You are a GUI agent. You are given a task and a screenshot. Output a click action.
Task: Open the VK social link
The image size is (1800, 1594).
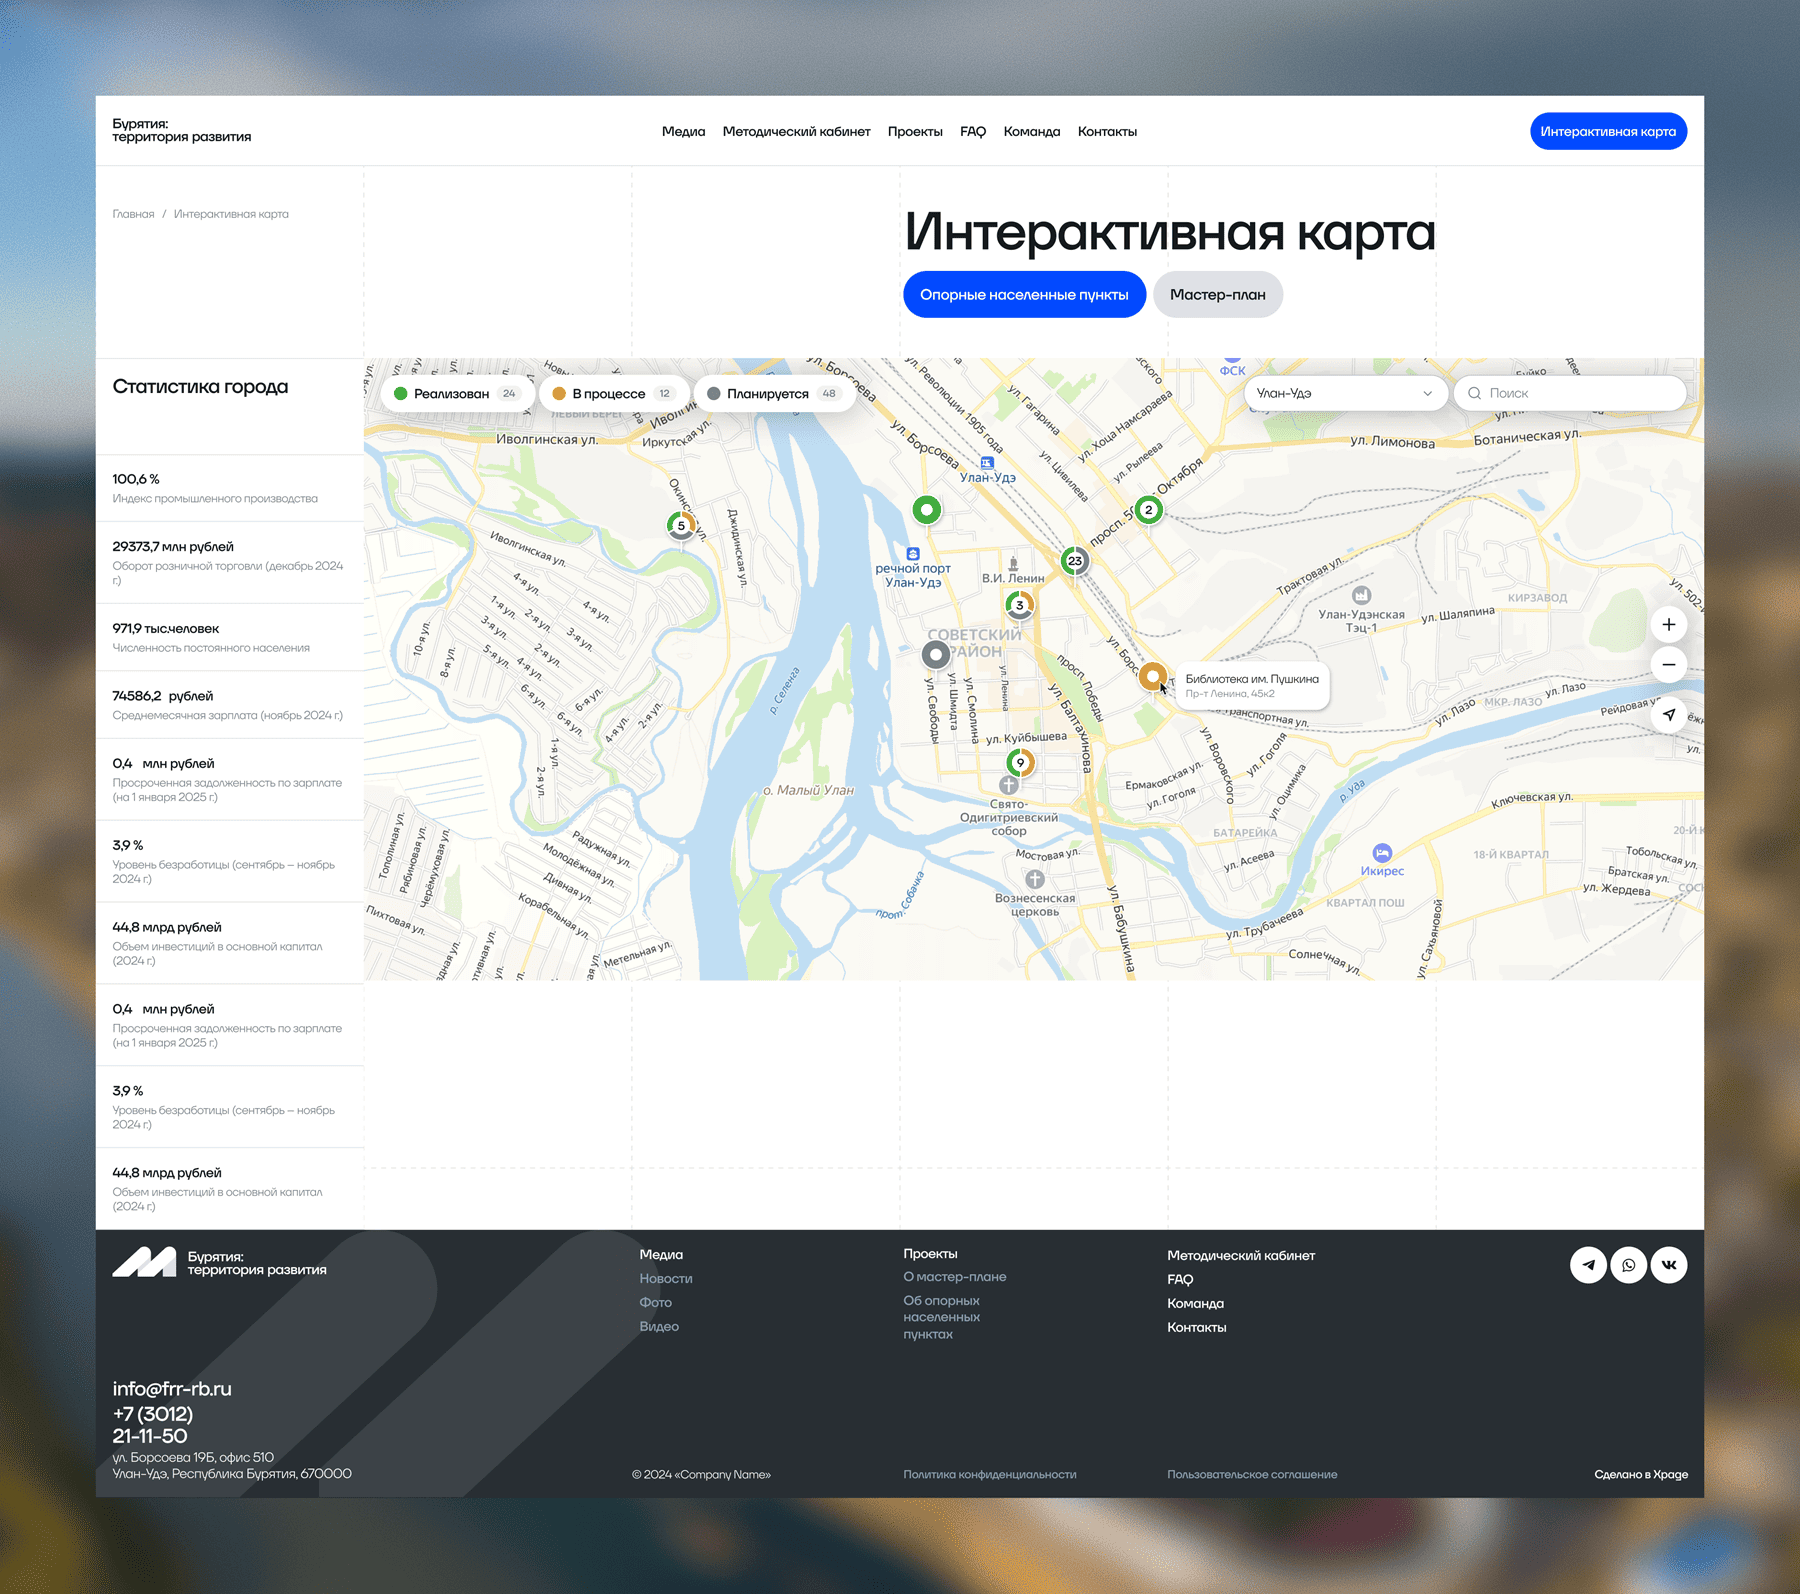coord(1669,1265)
